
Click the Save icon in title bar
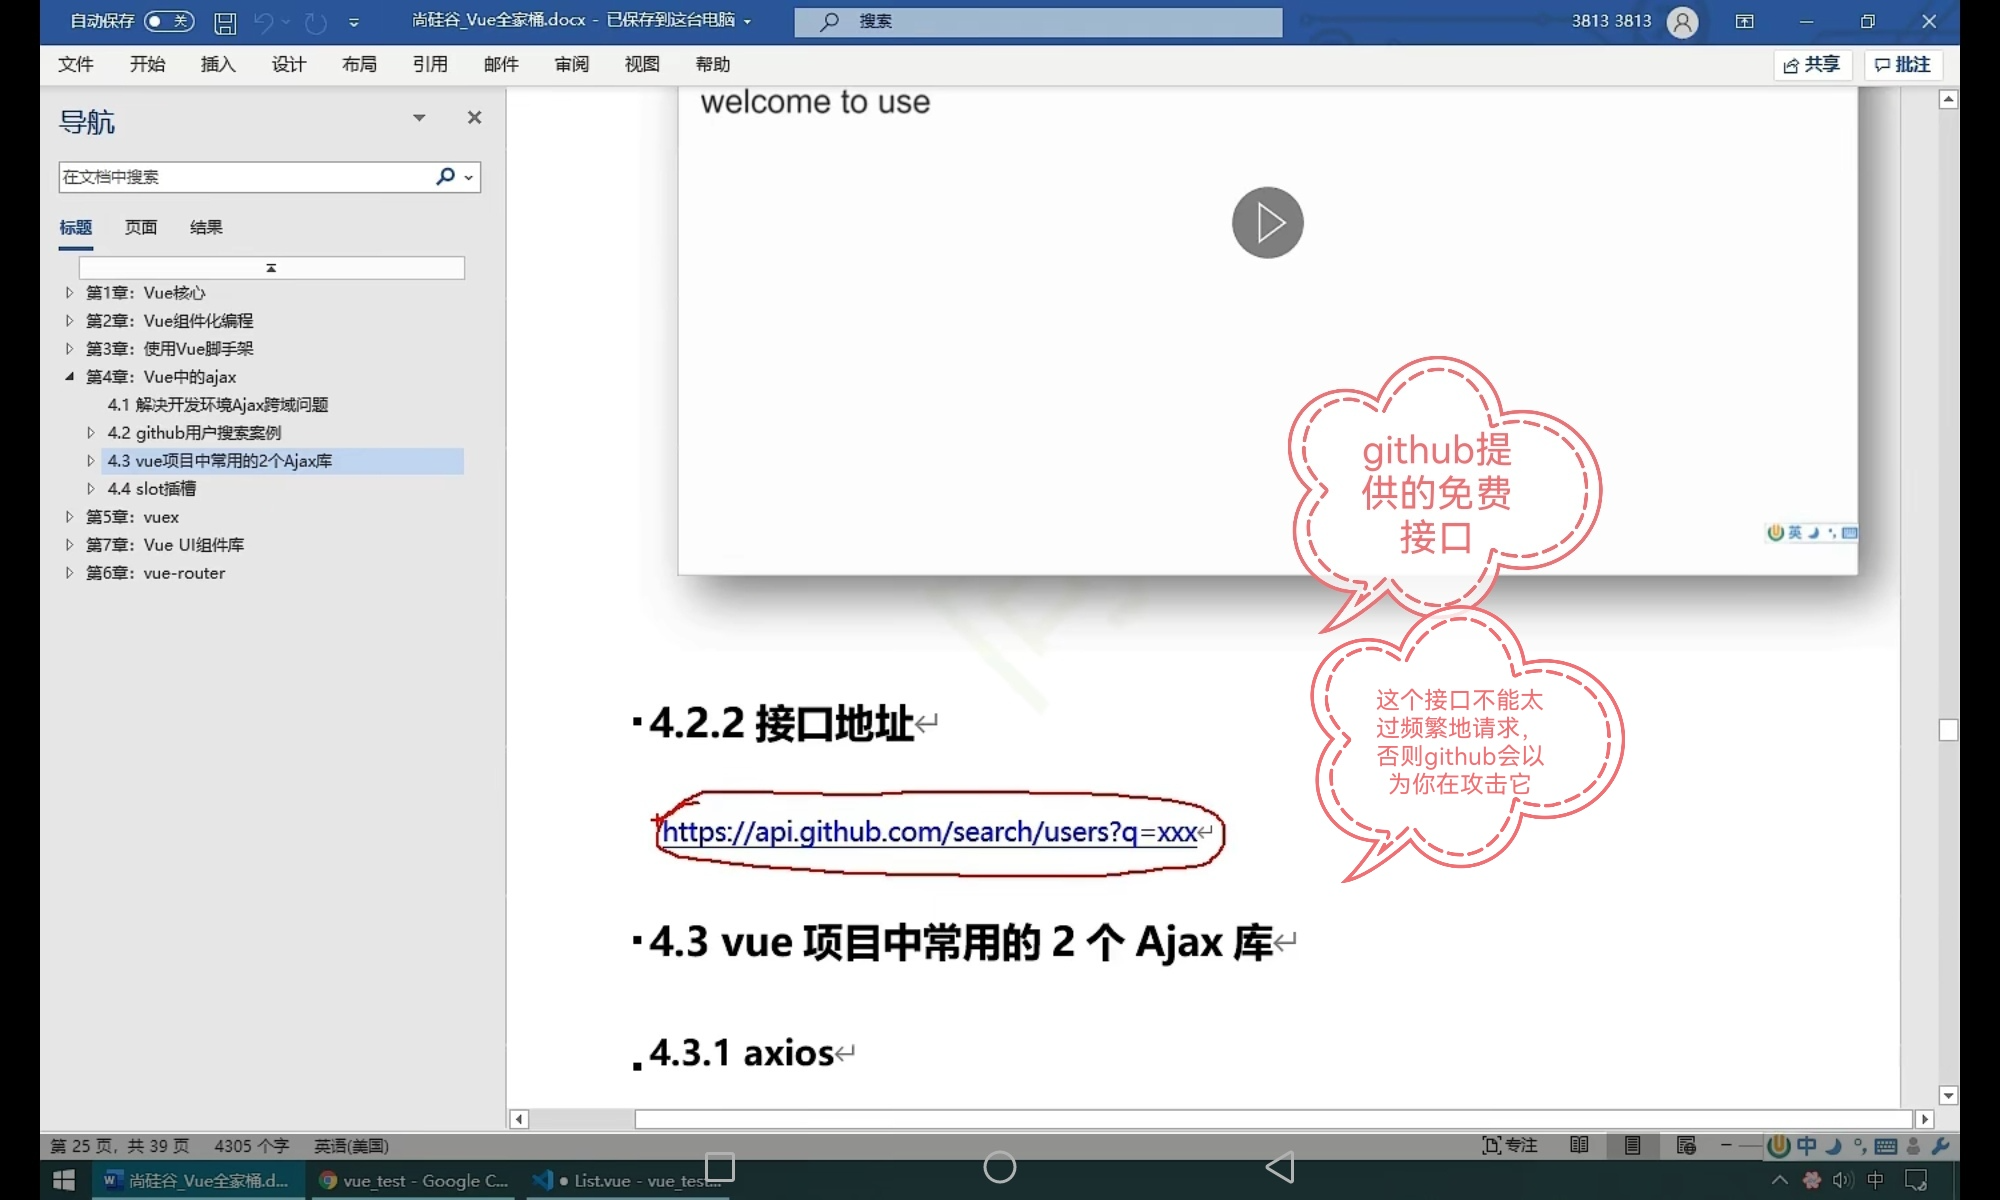coord(225,22)
